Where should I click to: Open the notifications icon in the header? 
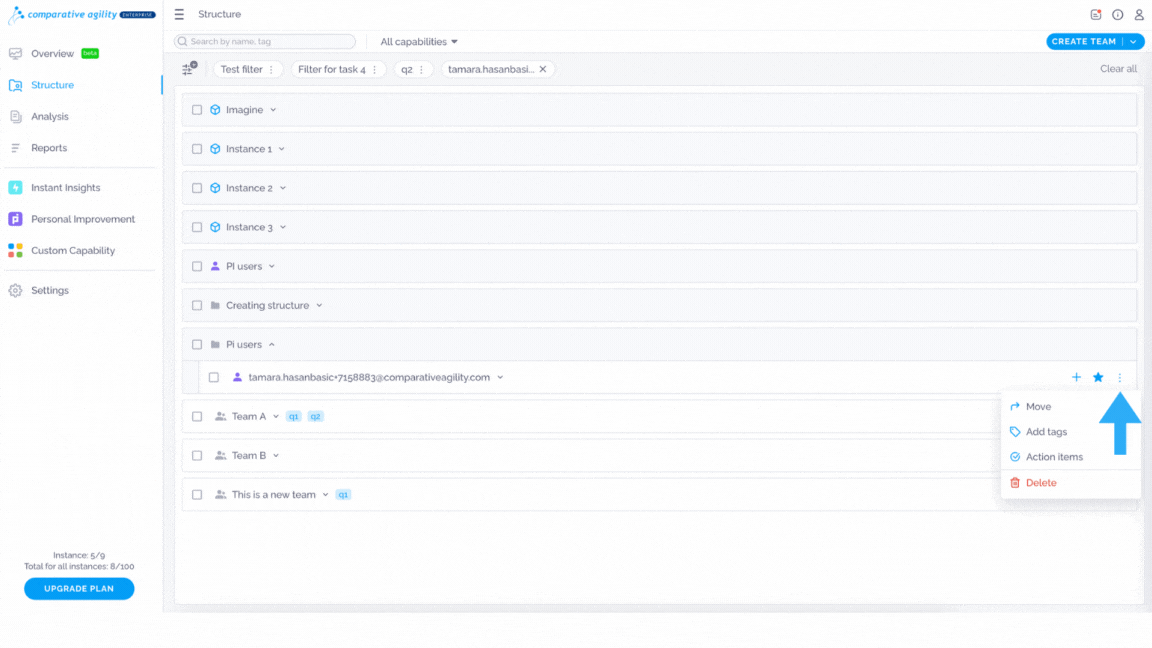[1095, 14]
